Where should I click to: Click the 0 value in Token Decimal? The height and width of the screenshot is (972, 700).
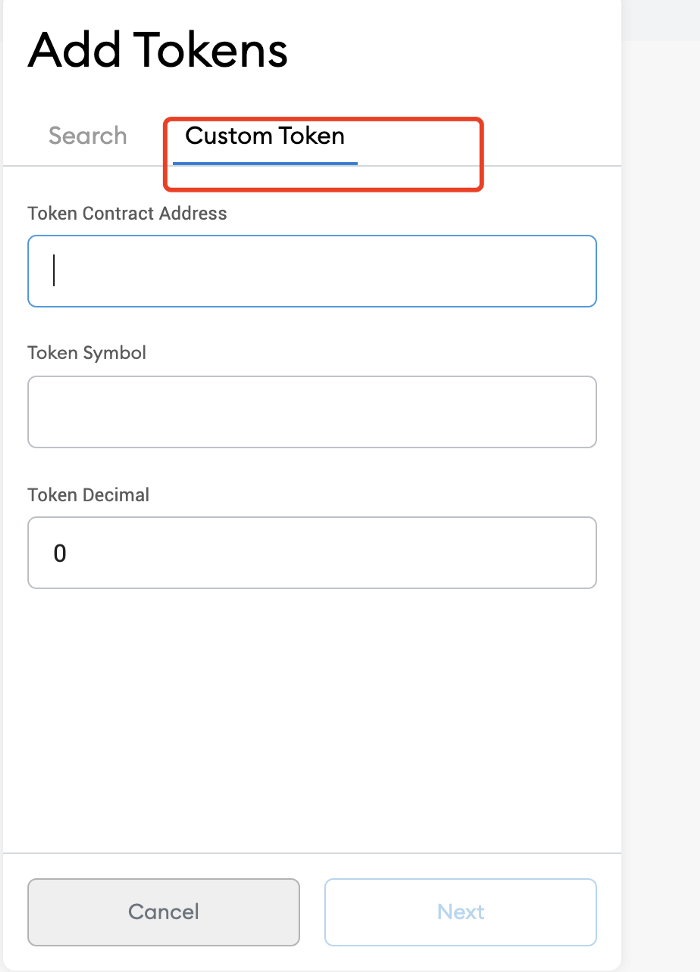pyautogui.click(x=60, y=554)
